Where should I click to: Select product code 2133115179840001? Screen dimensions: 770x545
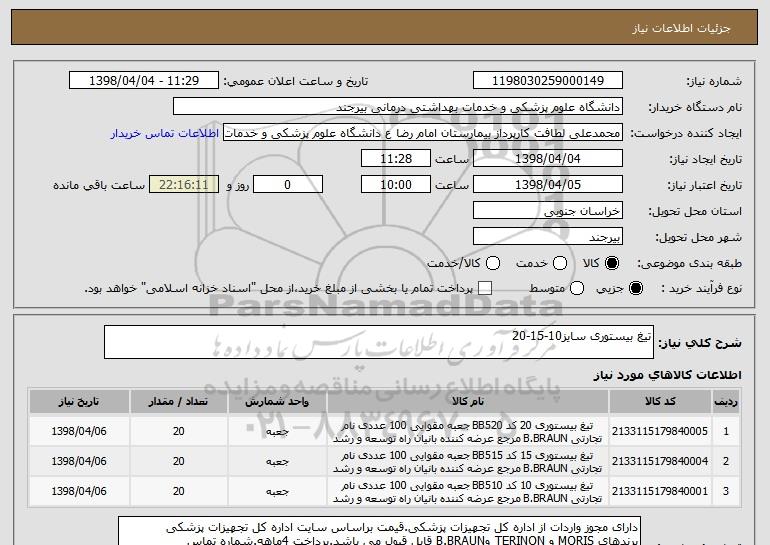coord(660,491)
